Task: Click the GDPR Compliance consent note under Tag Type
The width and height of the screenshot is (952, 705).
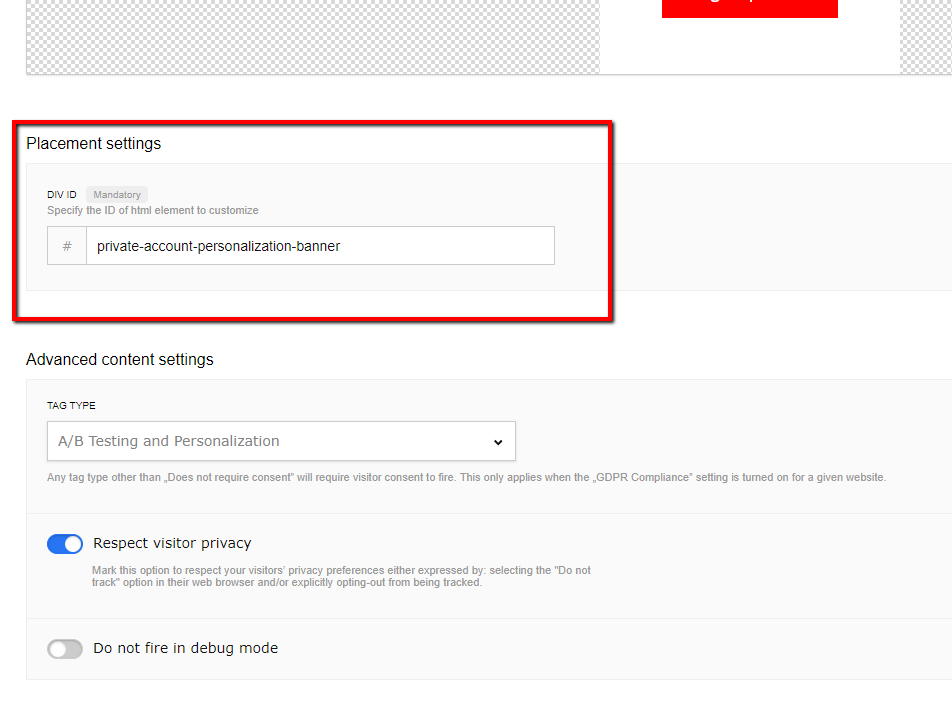Action: click(466, 478)
